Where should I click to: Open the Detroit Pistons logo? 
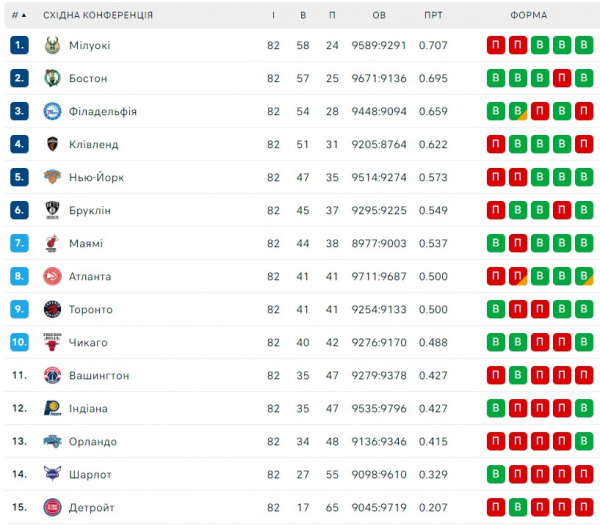52,507
